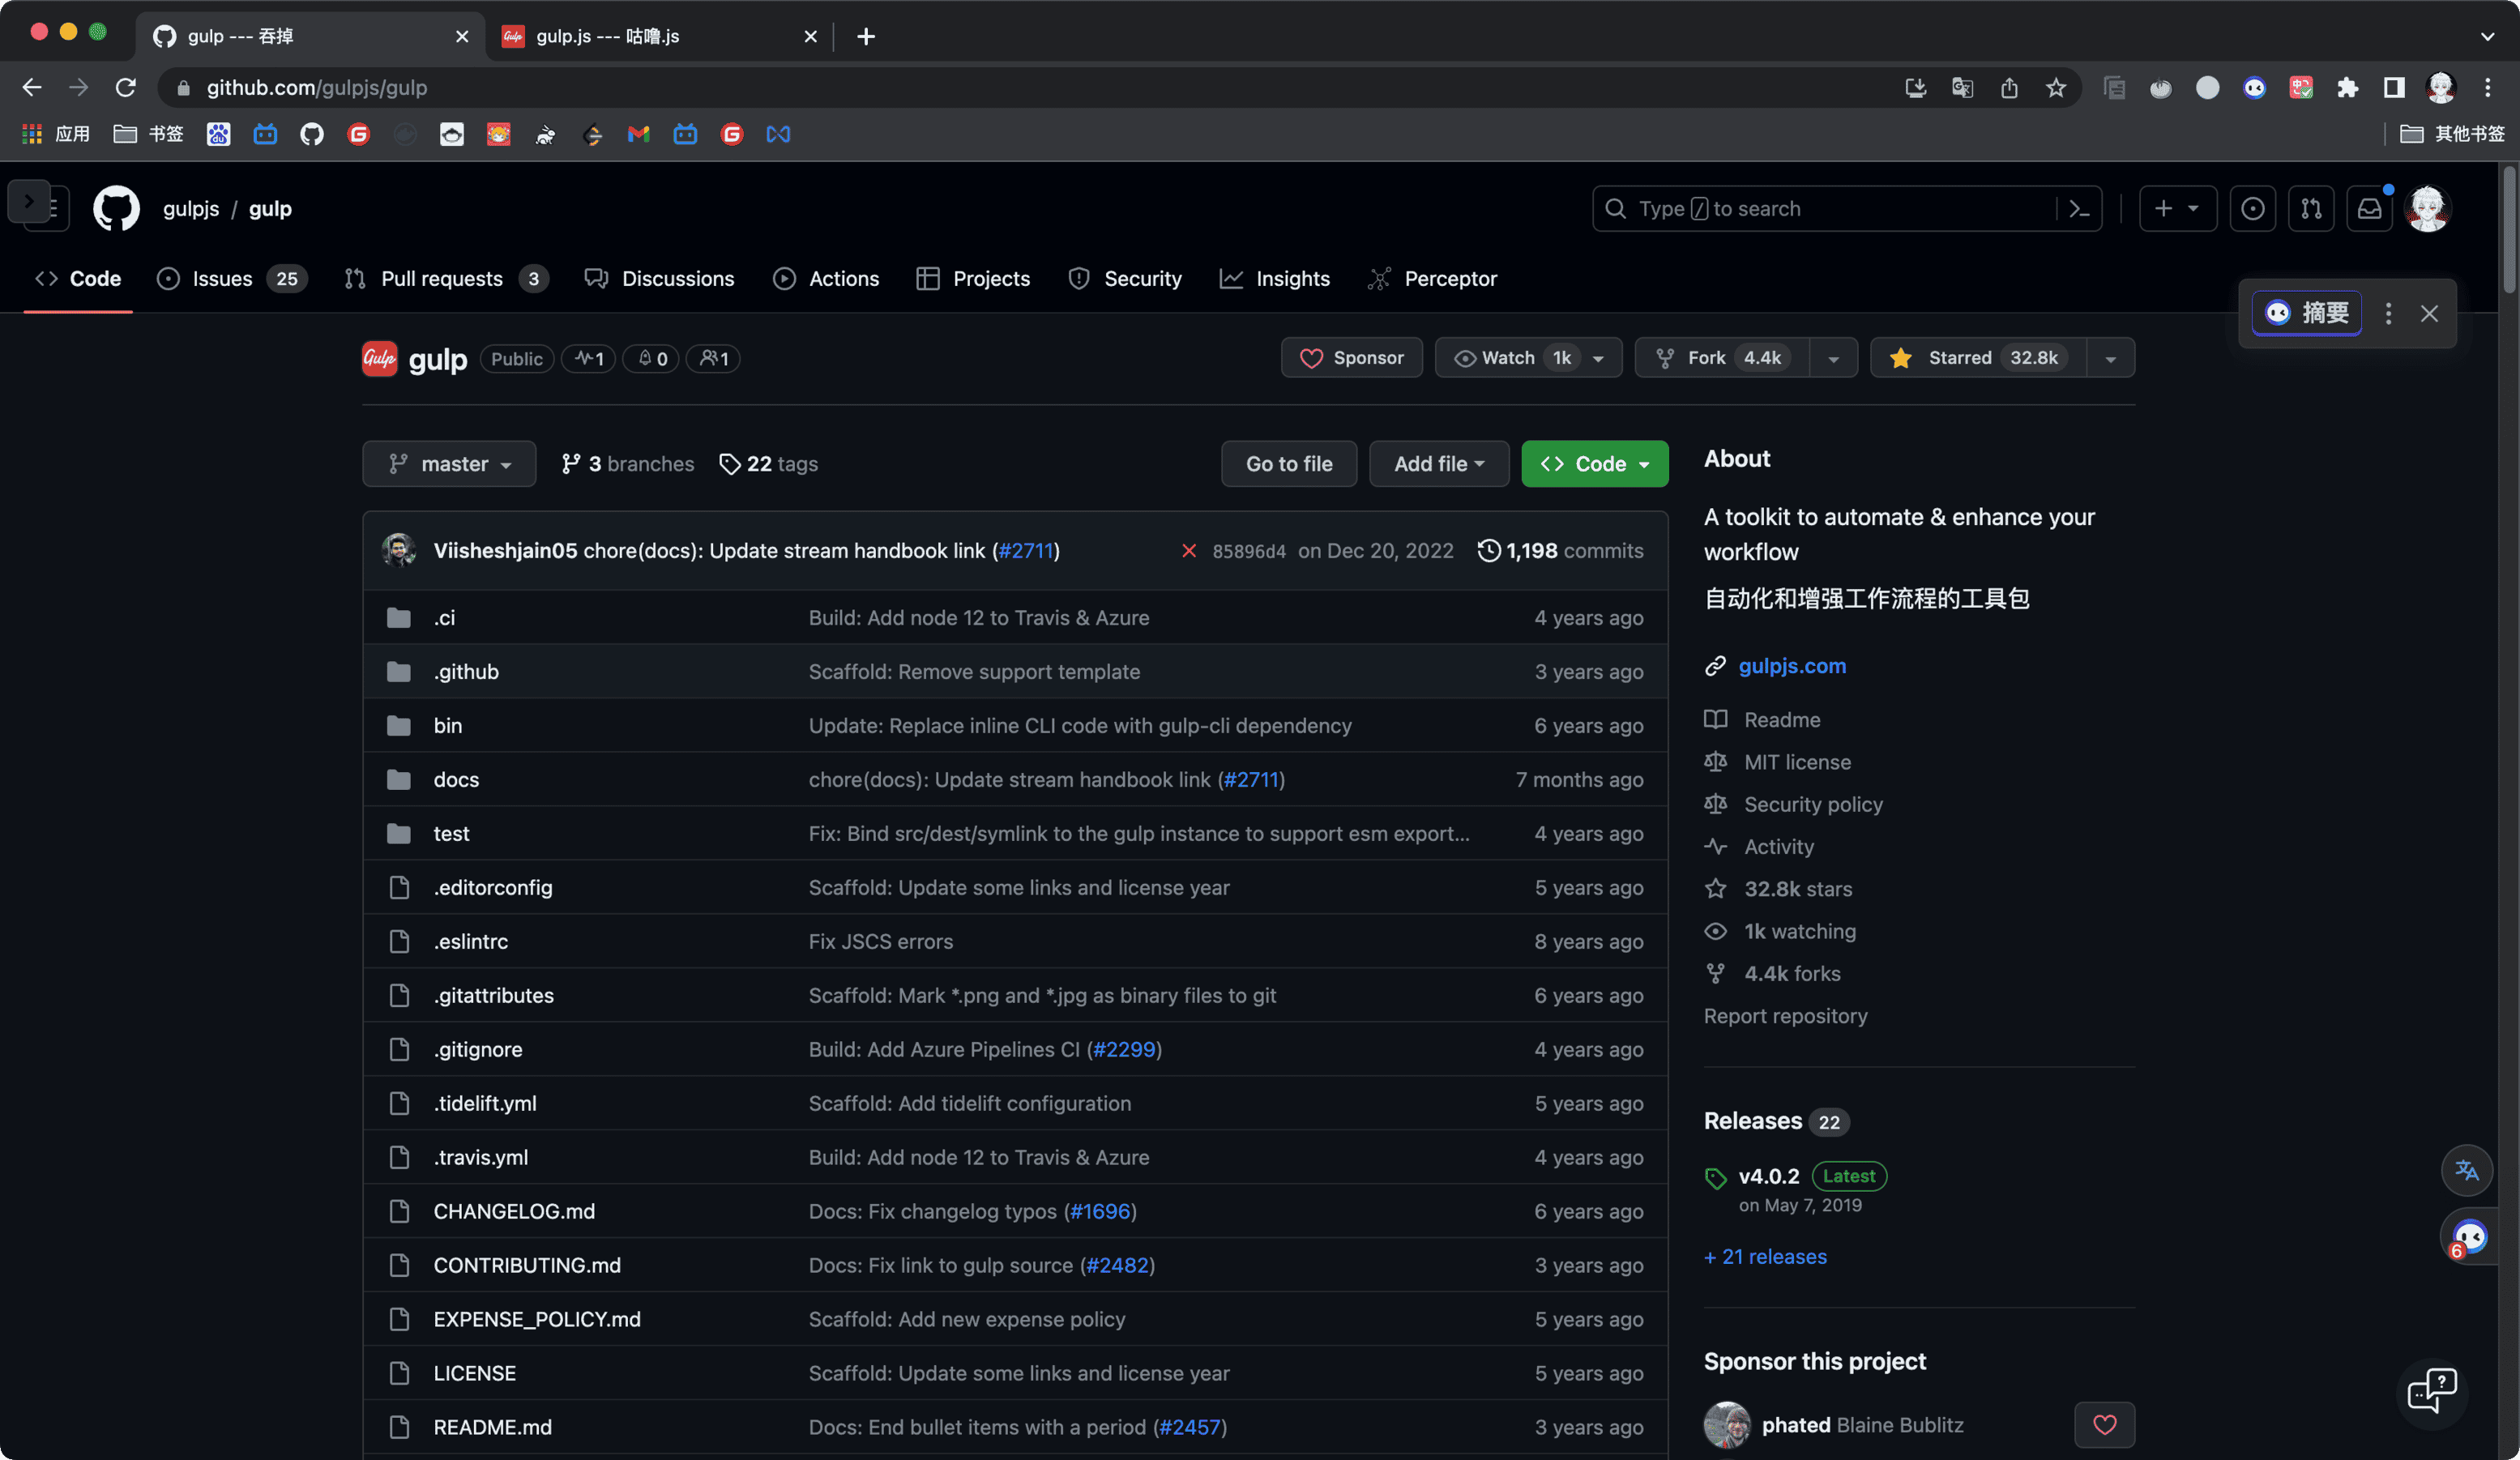
Task: Expand the master branch dropdown
Action: click(x=449, y=464)
